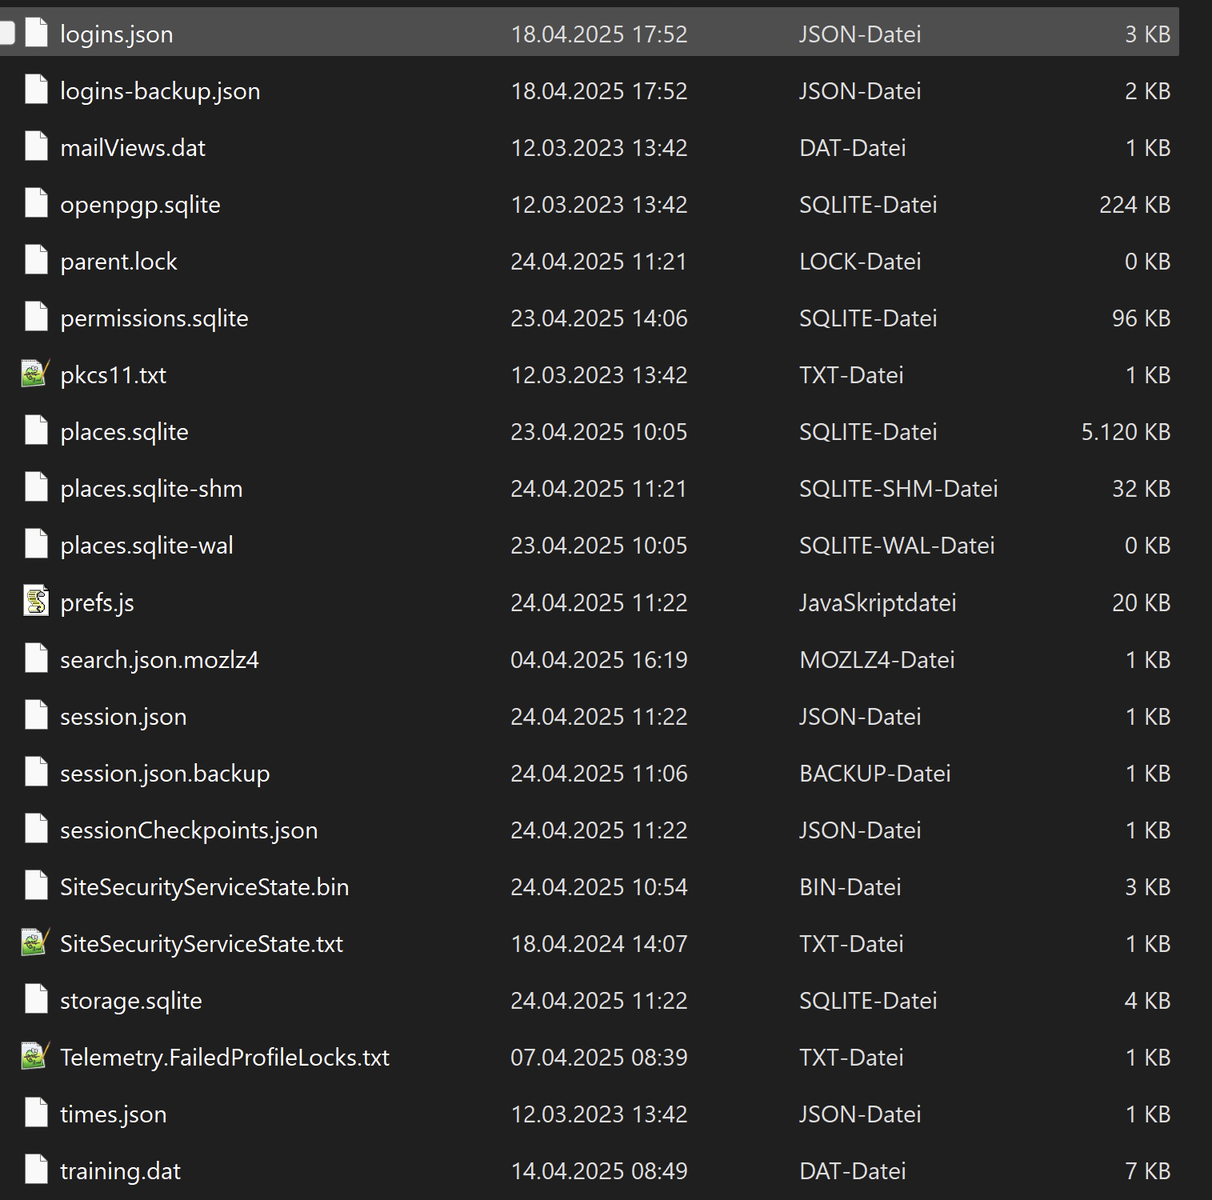The height and width of the screenshot is (1200, 1212).
Task: Click the date 14.04.2025 08:49
Action: pos(599,1171)
